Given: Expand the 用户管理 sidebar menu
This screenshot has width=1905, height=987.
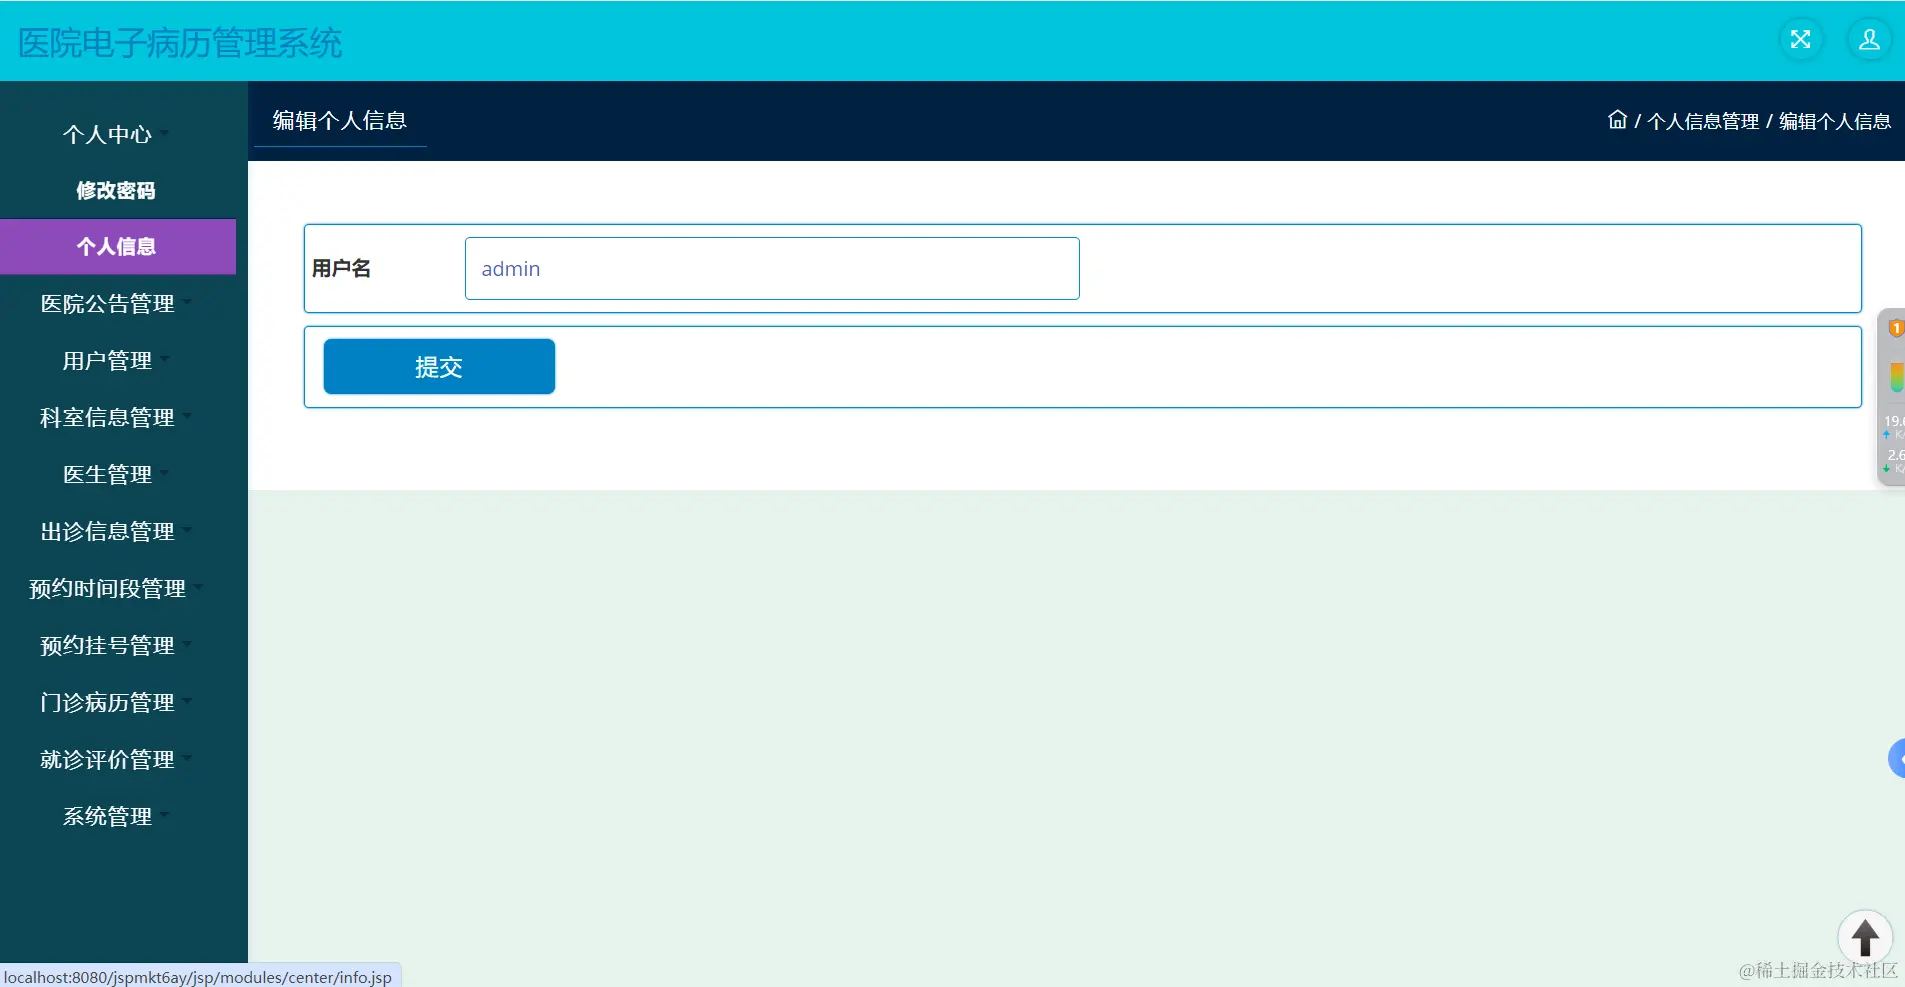Looking at the screenshot, I should 117,360.
